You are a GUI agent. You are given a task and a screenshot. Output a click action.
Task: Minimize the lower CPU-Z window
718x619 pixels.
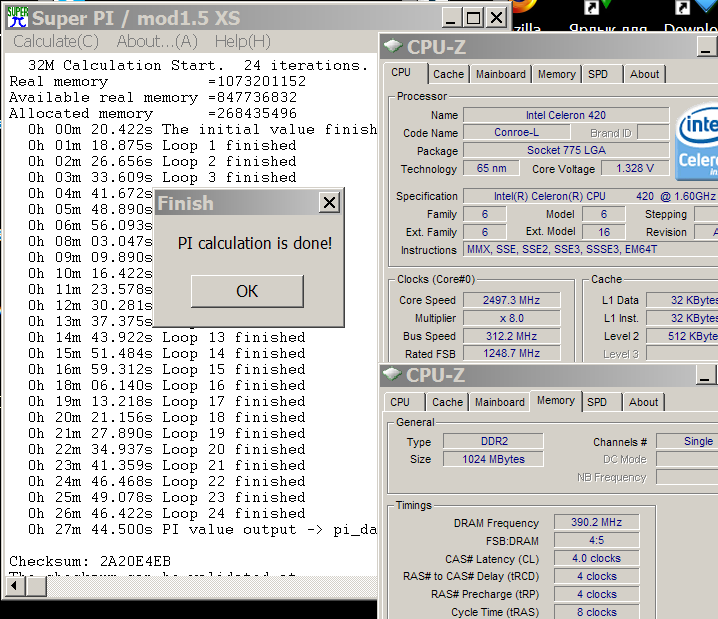[706, 375]
